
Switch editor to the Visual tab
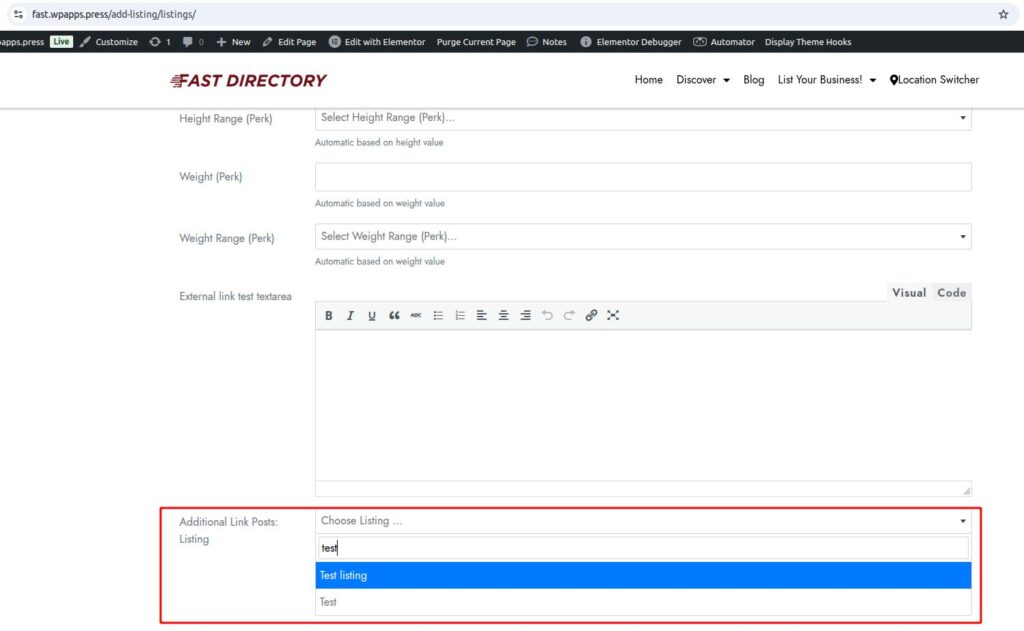click(x=908, y=293)
